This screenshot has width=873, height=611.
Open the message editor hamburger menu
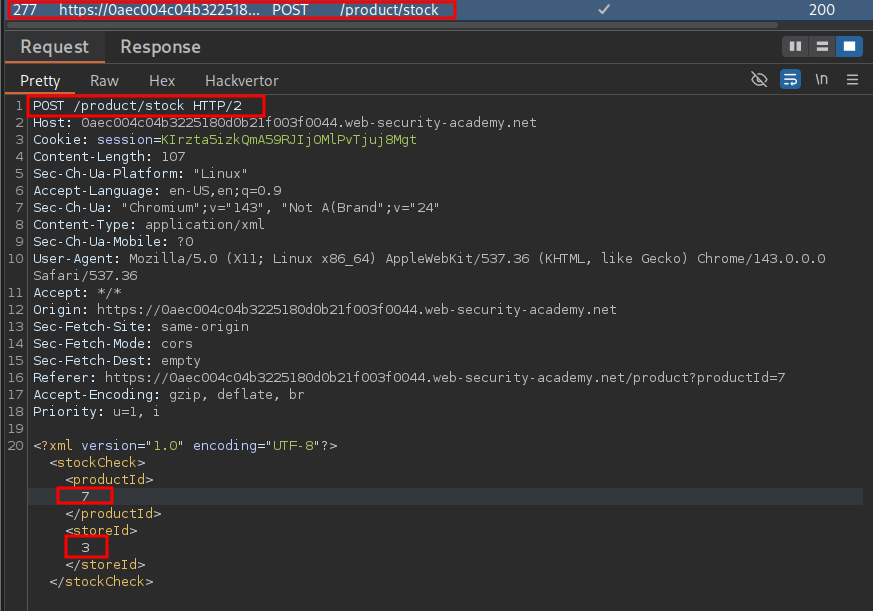click(x=853, y=80)
